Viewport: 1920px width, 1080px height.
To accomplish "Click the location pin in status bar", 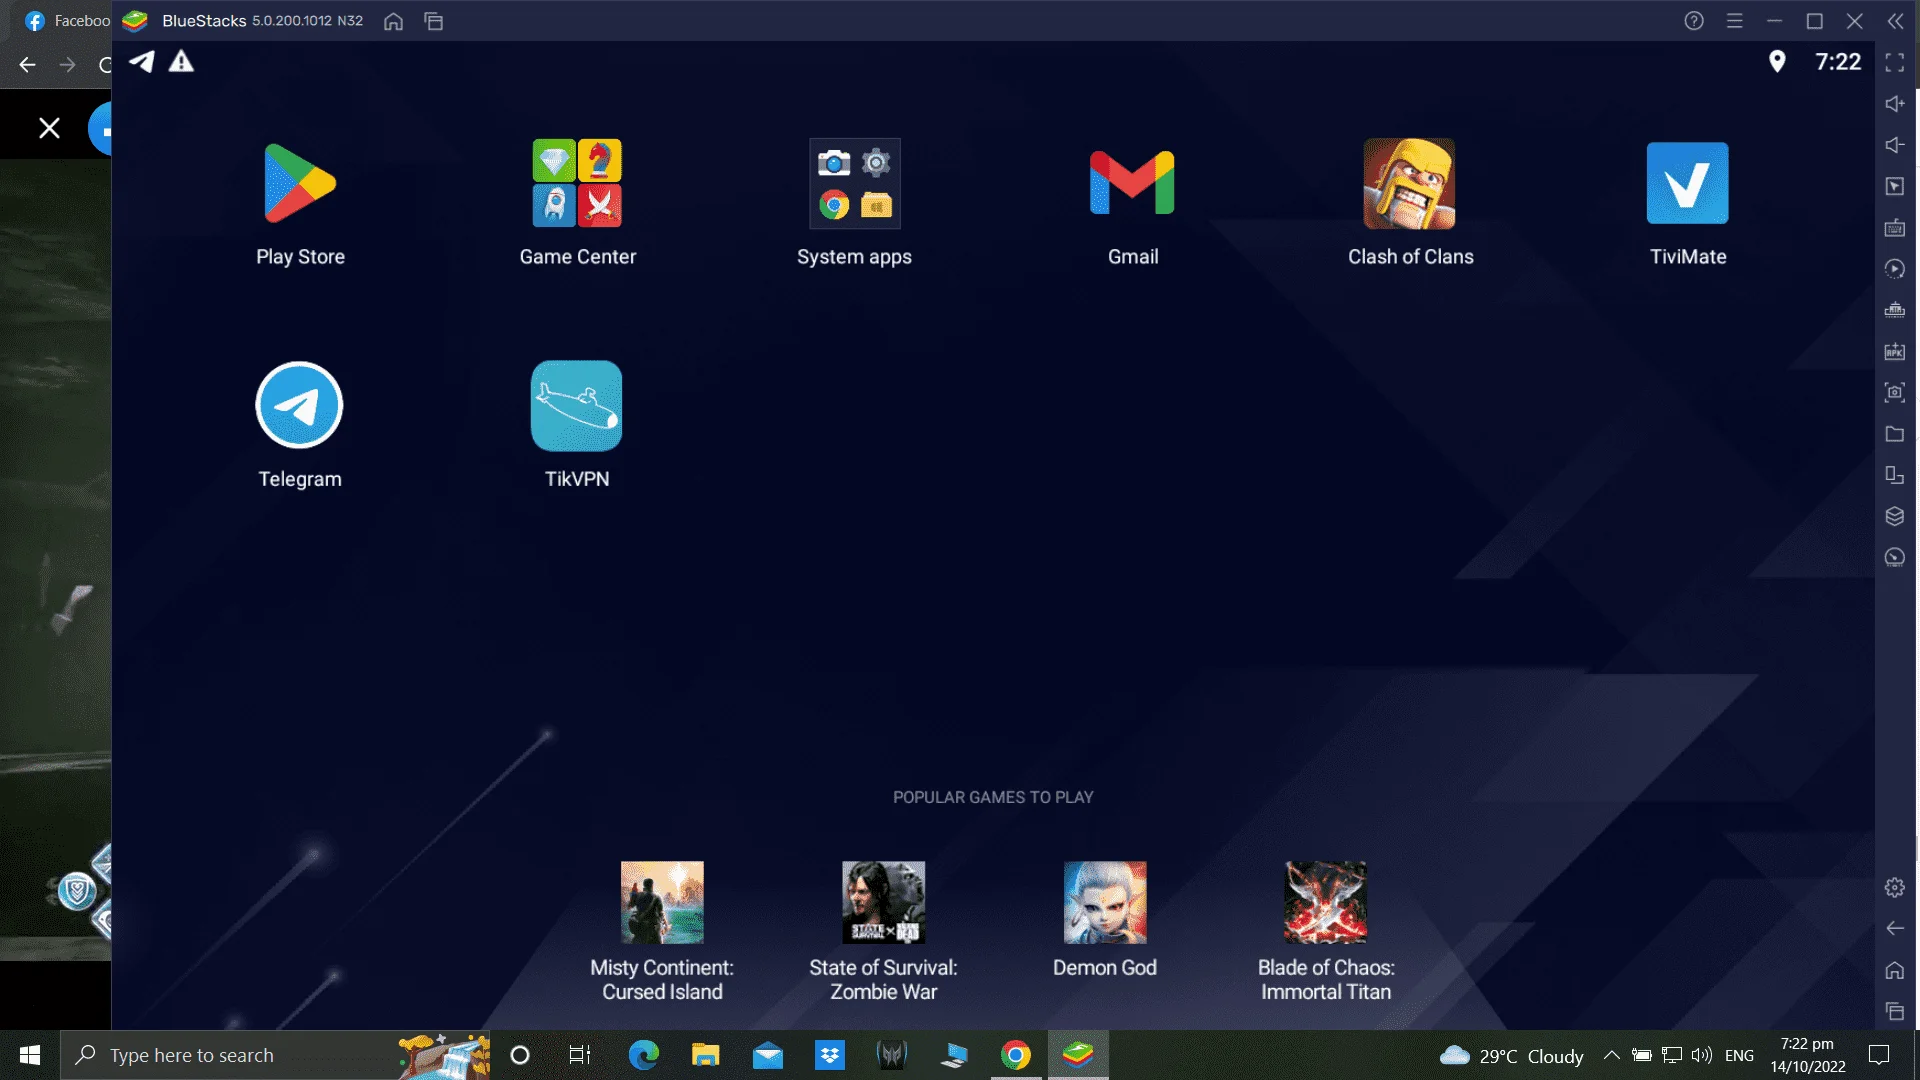I will point(1777,62).
